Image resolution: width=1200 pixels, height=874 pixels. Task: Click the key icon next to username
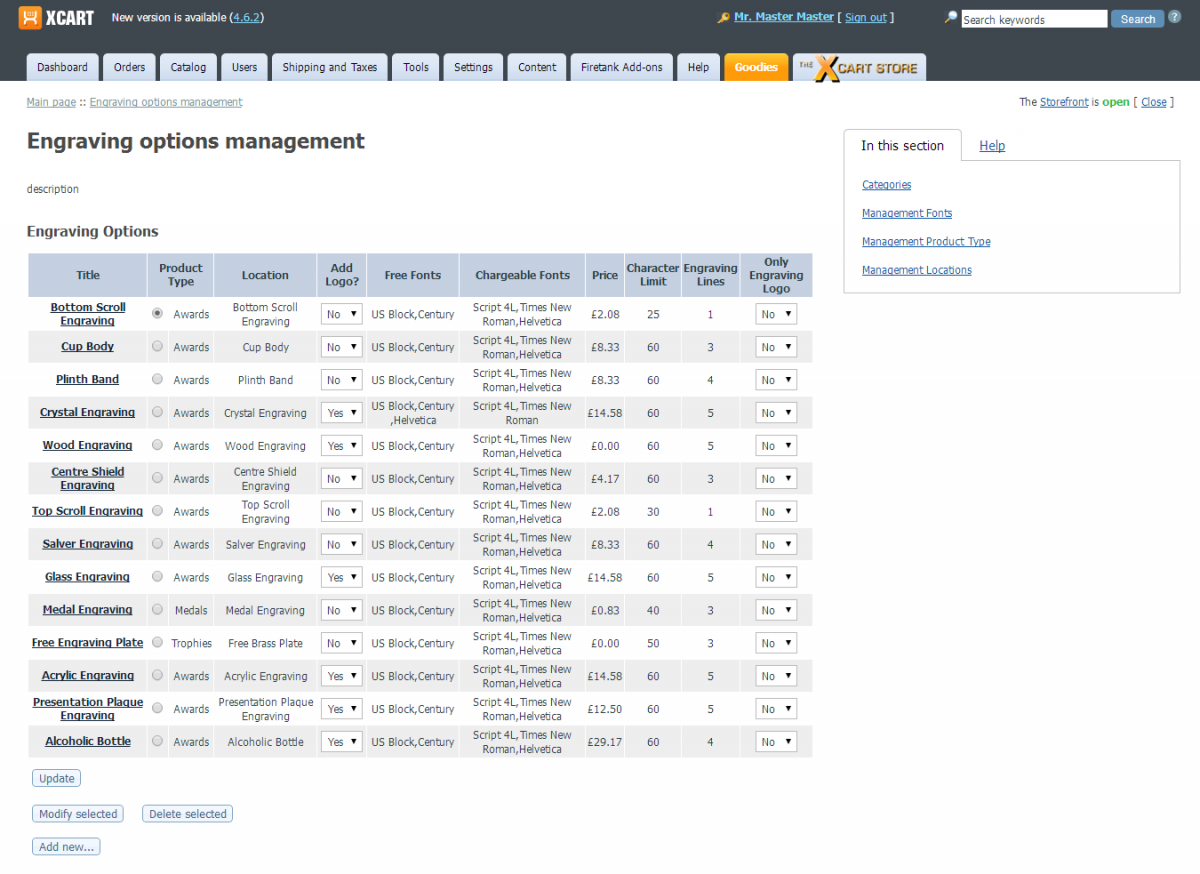coord(724,18)
